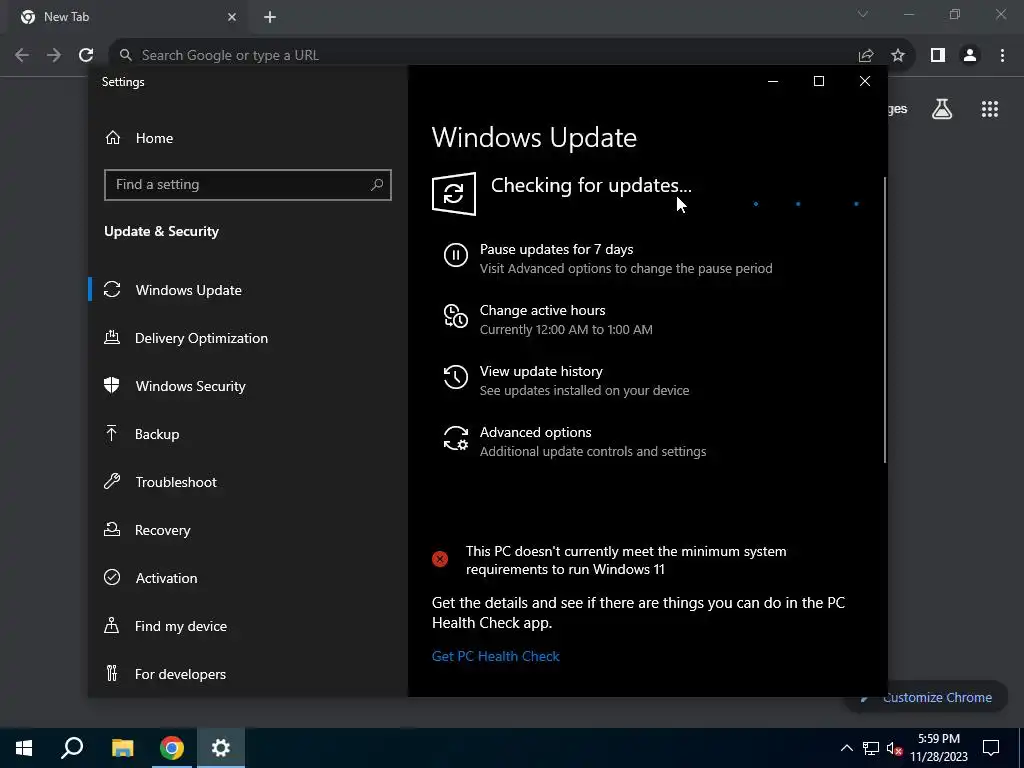
Task: Open the notification center
Action: [x=991, y=748]
